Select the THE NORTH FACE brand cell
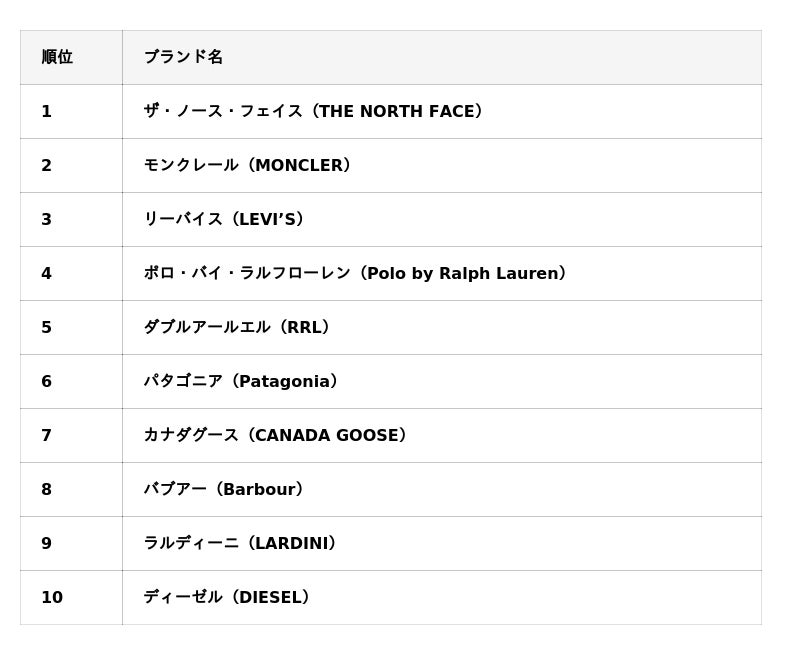 pos(313,111)
